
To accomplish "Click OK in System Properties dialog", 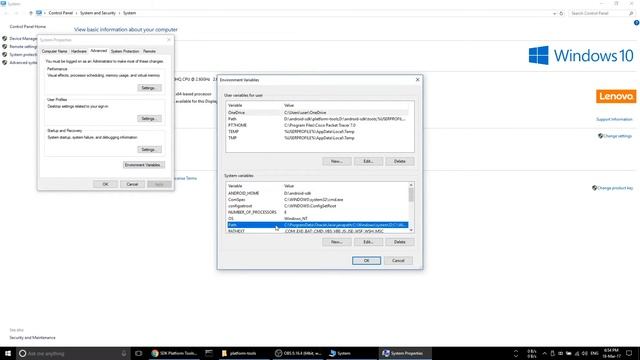I will coord(105,184).
